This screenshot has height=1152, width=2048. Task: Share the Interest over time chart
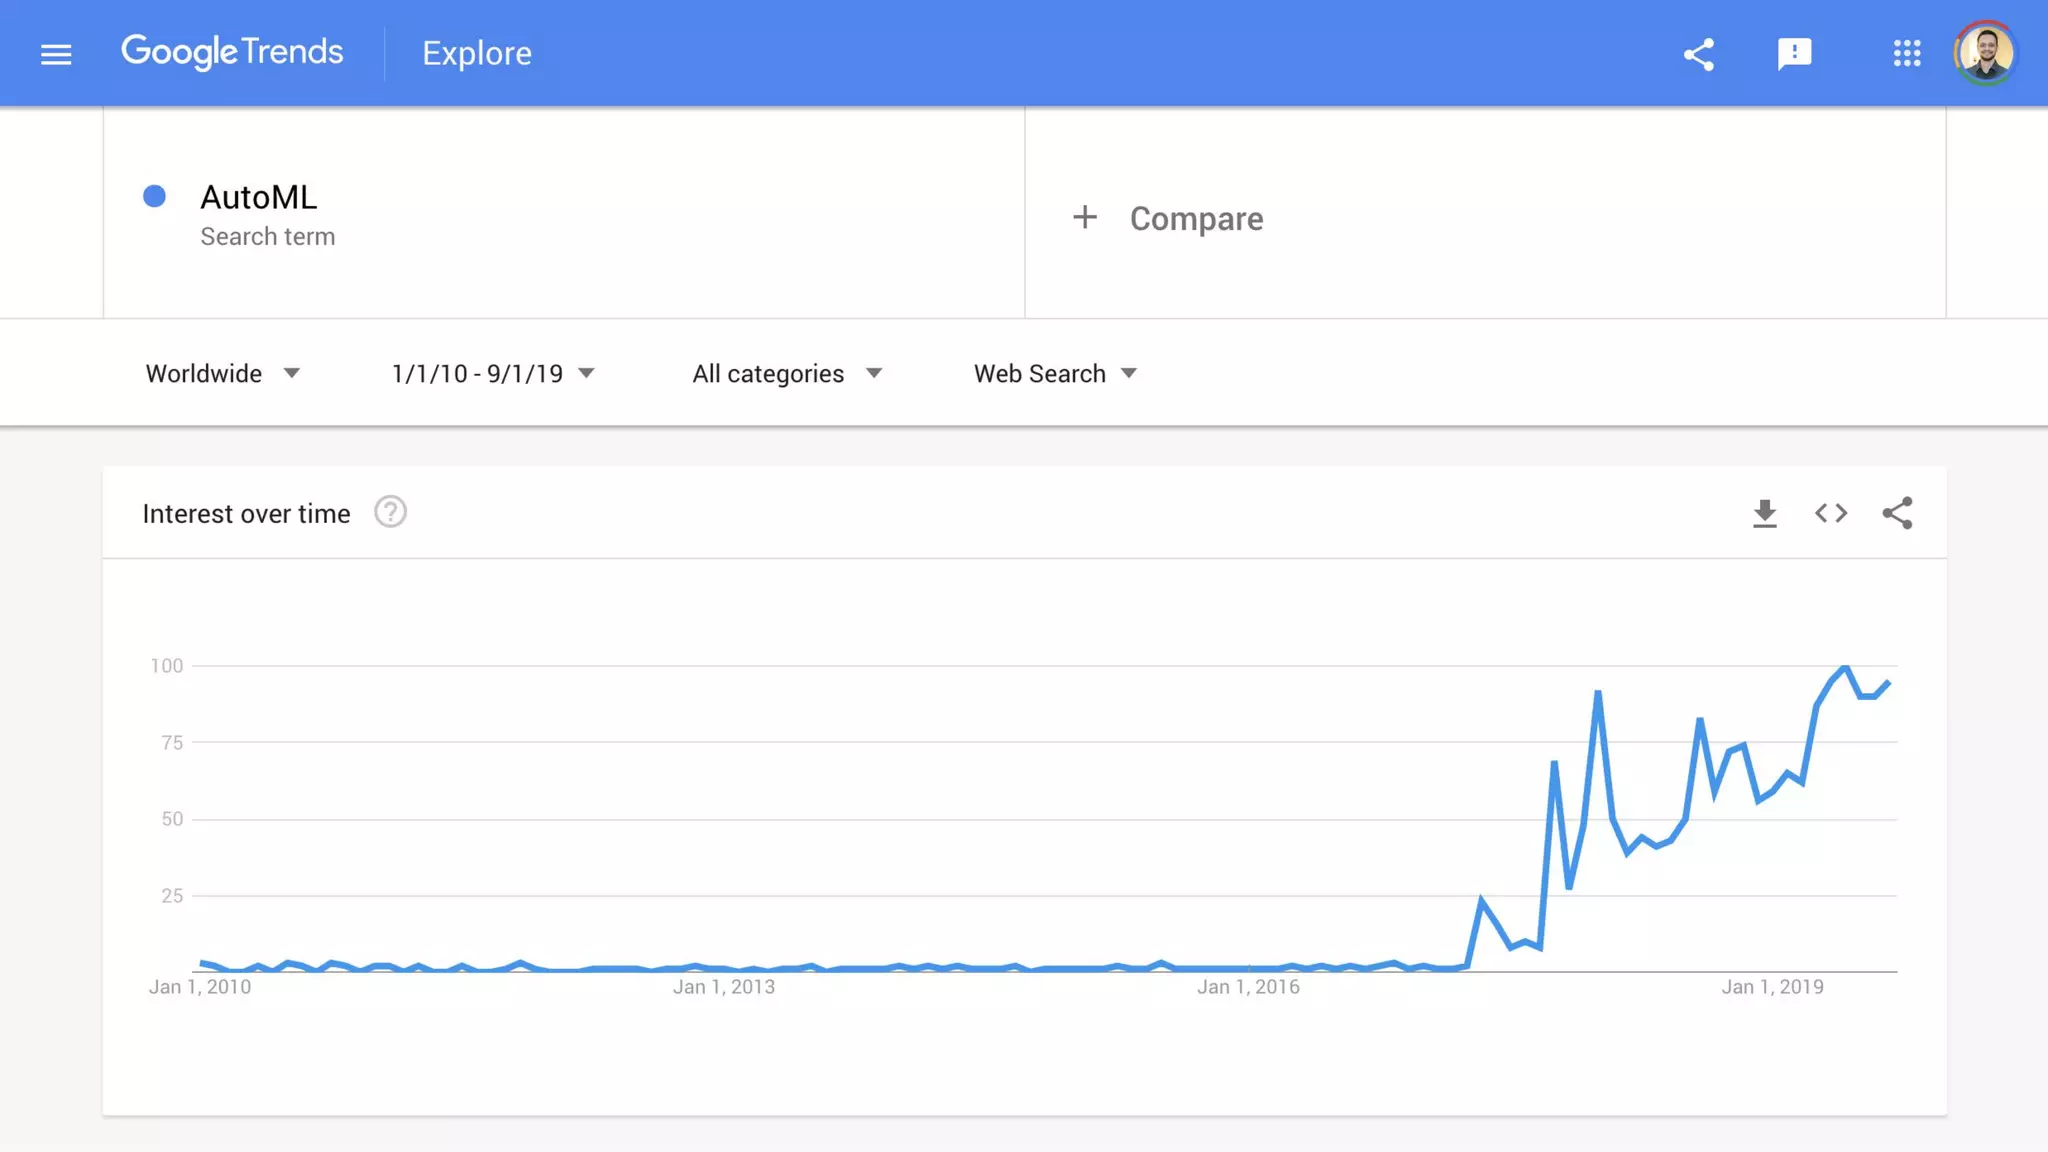(1897, 513)
